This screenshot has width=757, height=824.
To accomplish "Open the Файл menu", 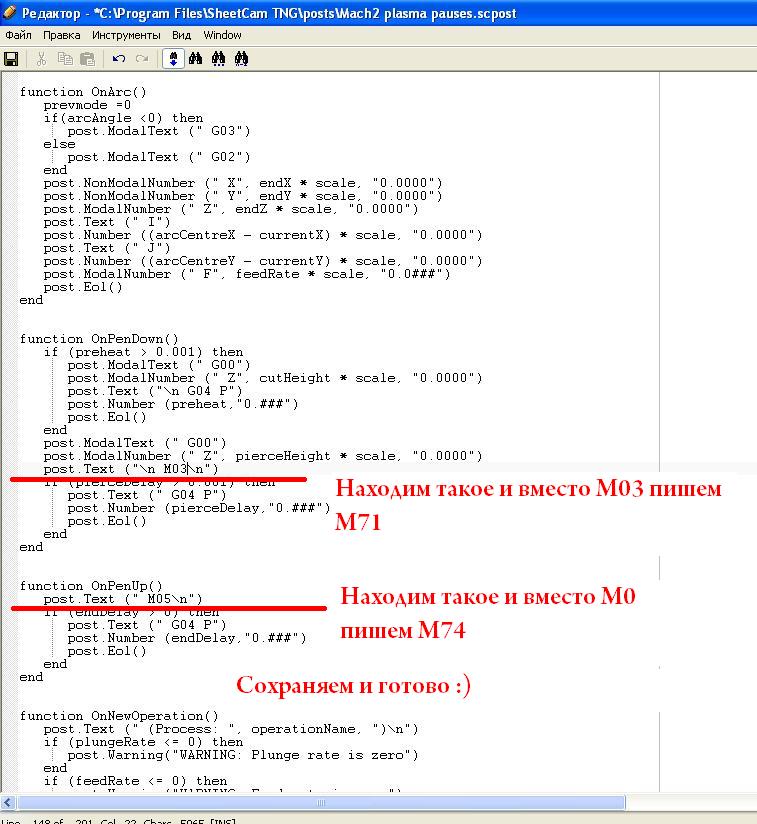I will (18, 35).
